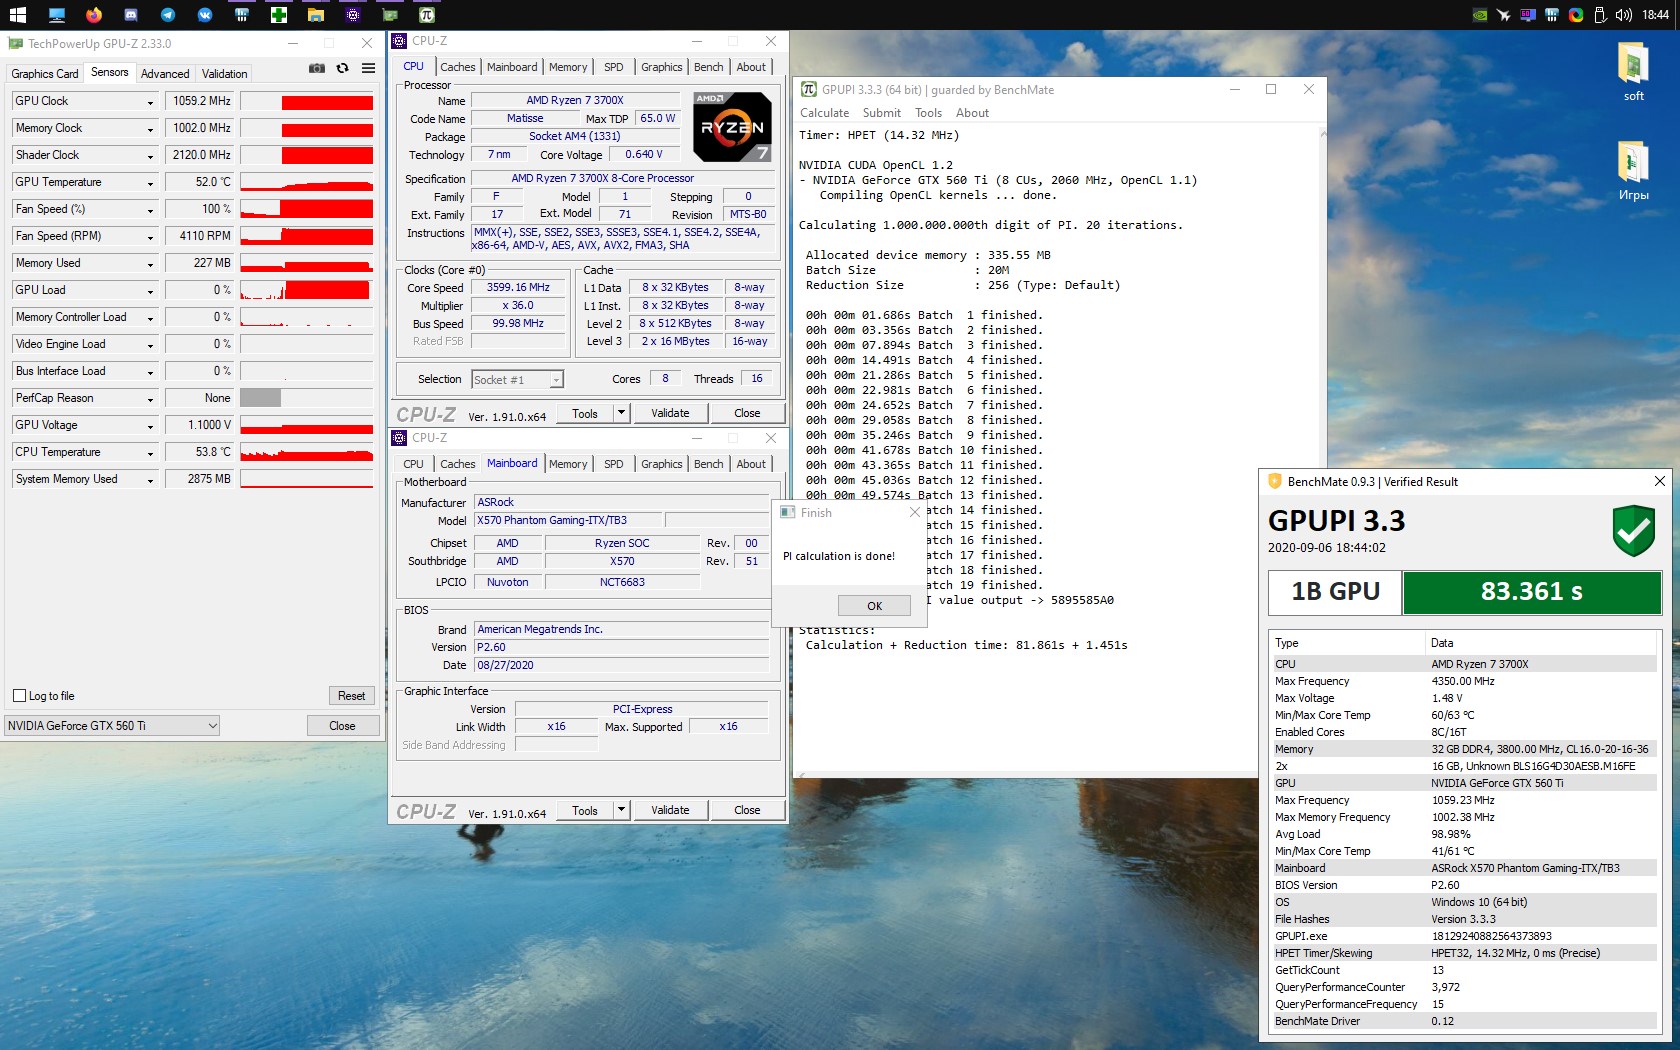Click the GPU Temperature history graph
Viewport: 1680px width, 1050px height.
click(x=307, y=182)
